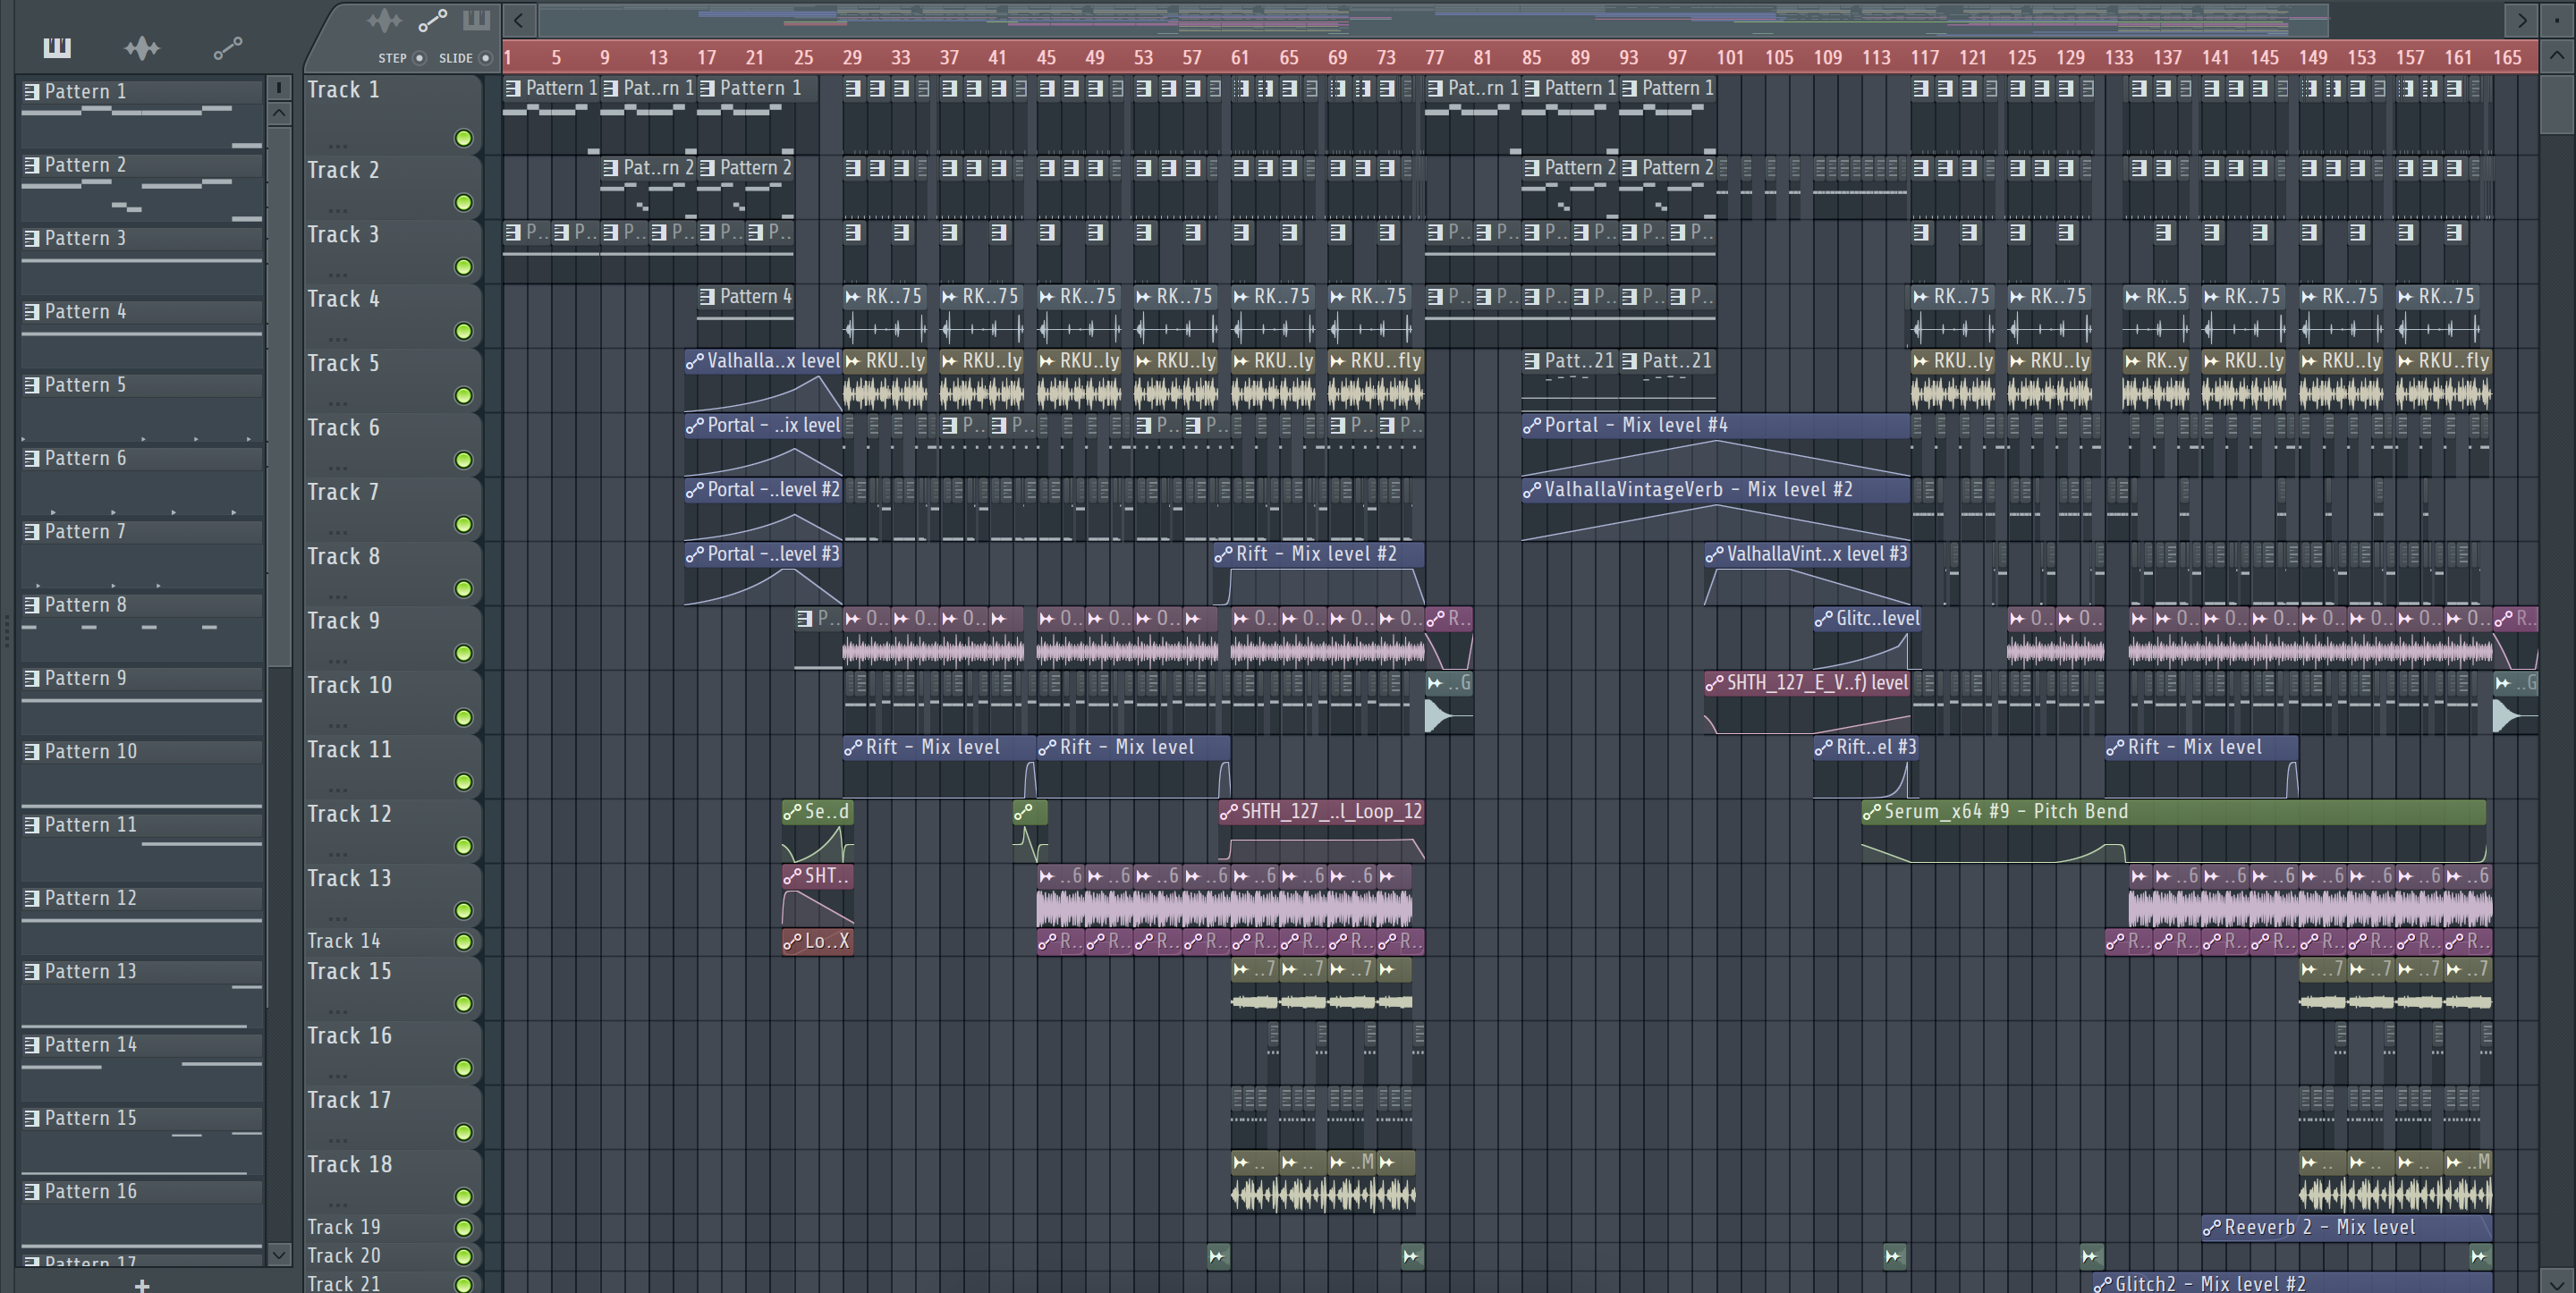2576x1293 pixels.
Task: Mute Track 14 with its green LED
Action: coord(464,941)
